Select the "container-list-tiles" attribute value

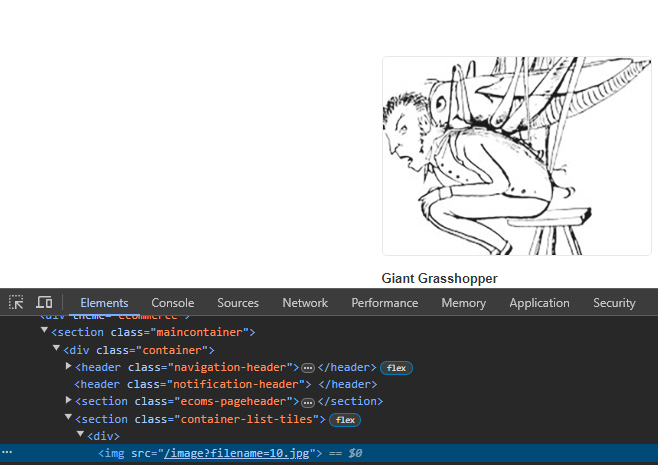point(247,419)
